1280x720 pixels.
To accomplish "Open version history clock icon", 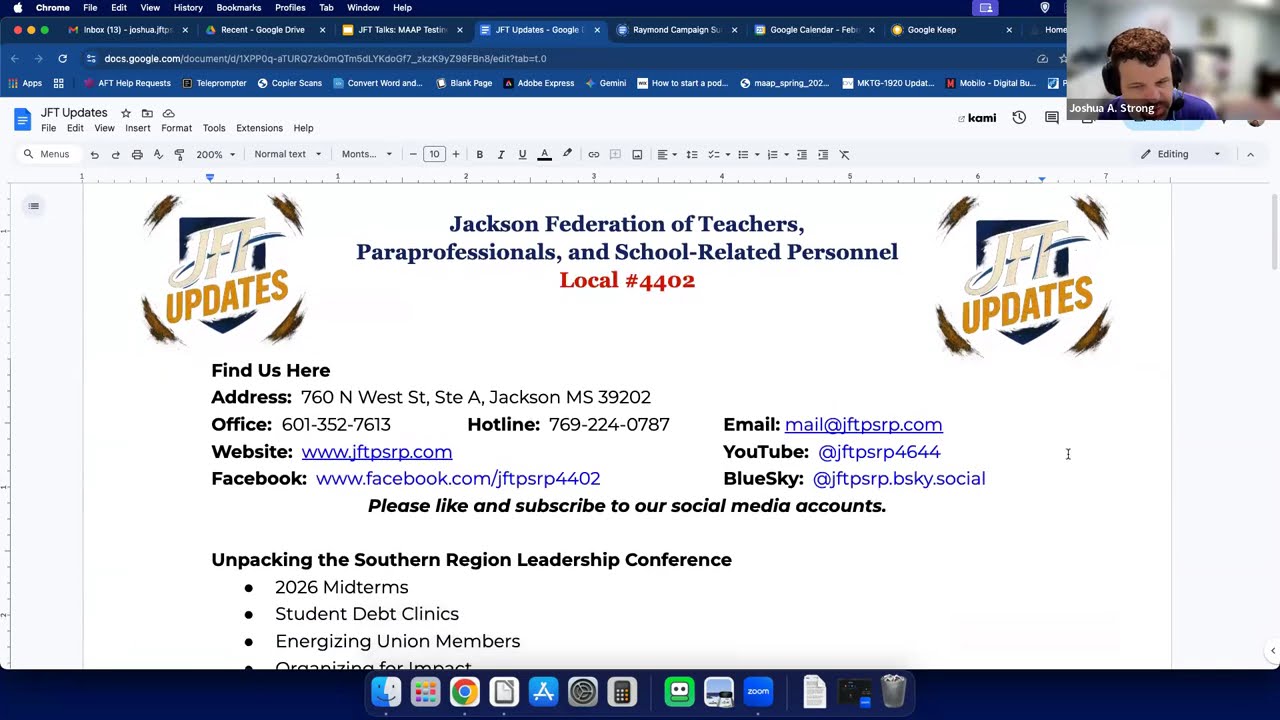I will click(1019, 118).
